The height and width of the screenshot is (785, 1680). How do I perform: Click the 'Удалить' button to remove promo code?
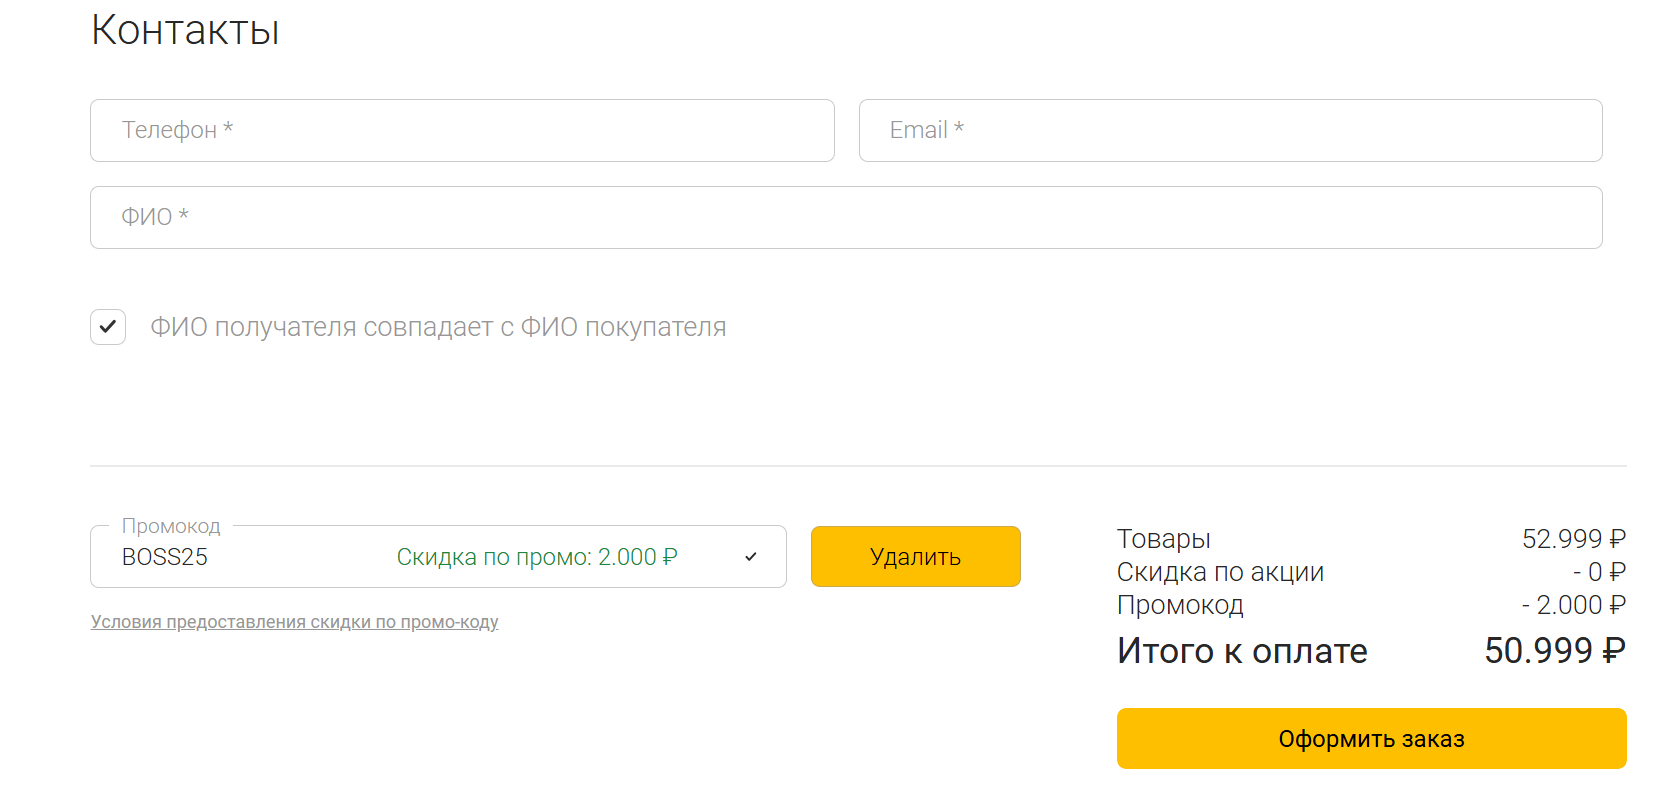click(915, 556)
